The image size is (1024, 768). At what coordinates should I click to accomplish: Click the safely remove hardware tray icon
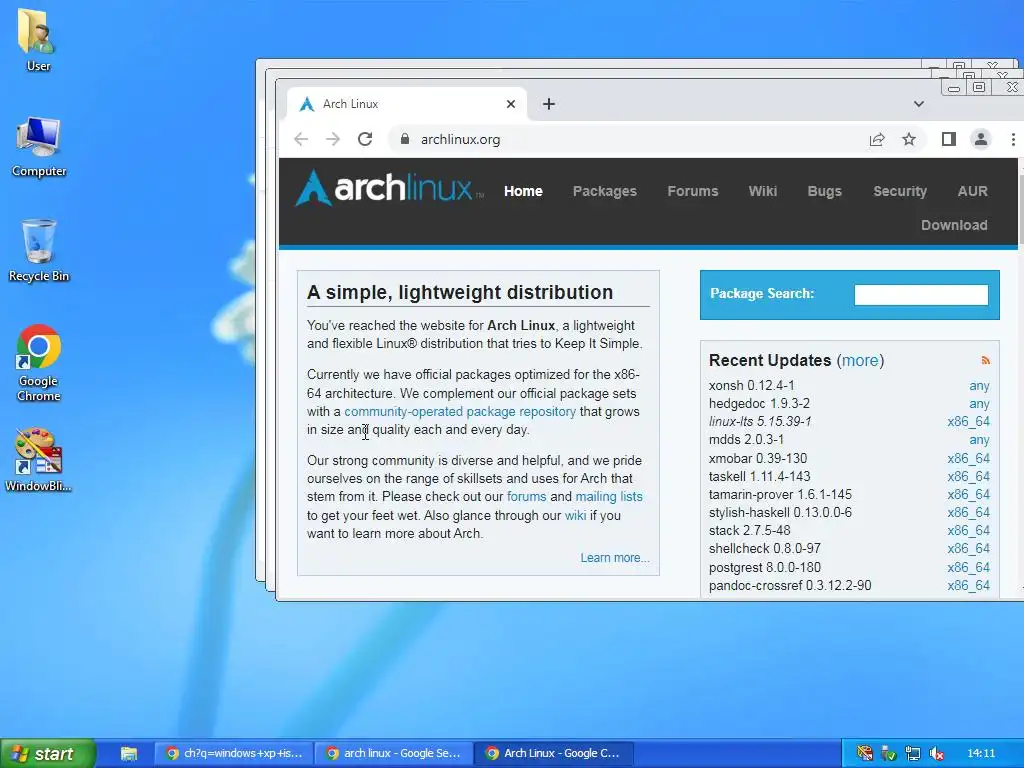[889, 754]
